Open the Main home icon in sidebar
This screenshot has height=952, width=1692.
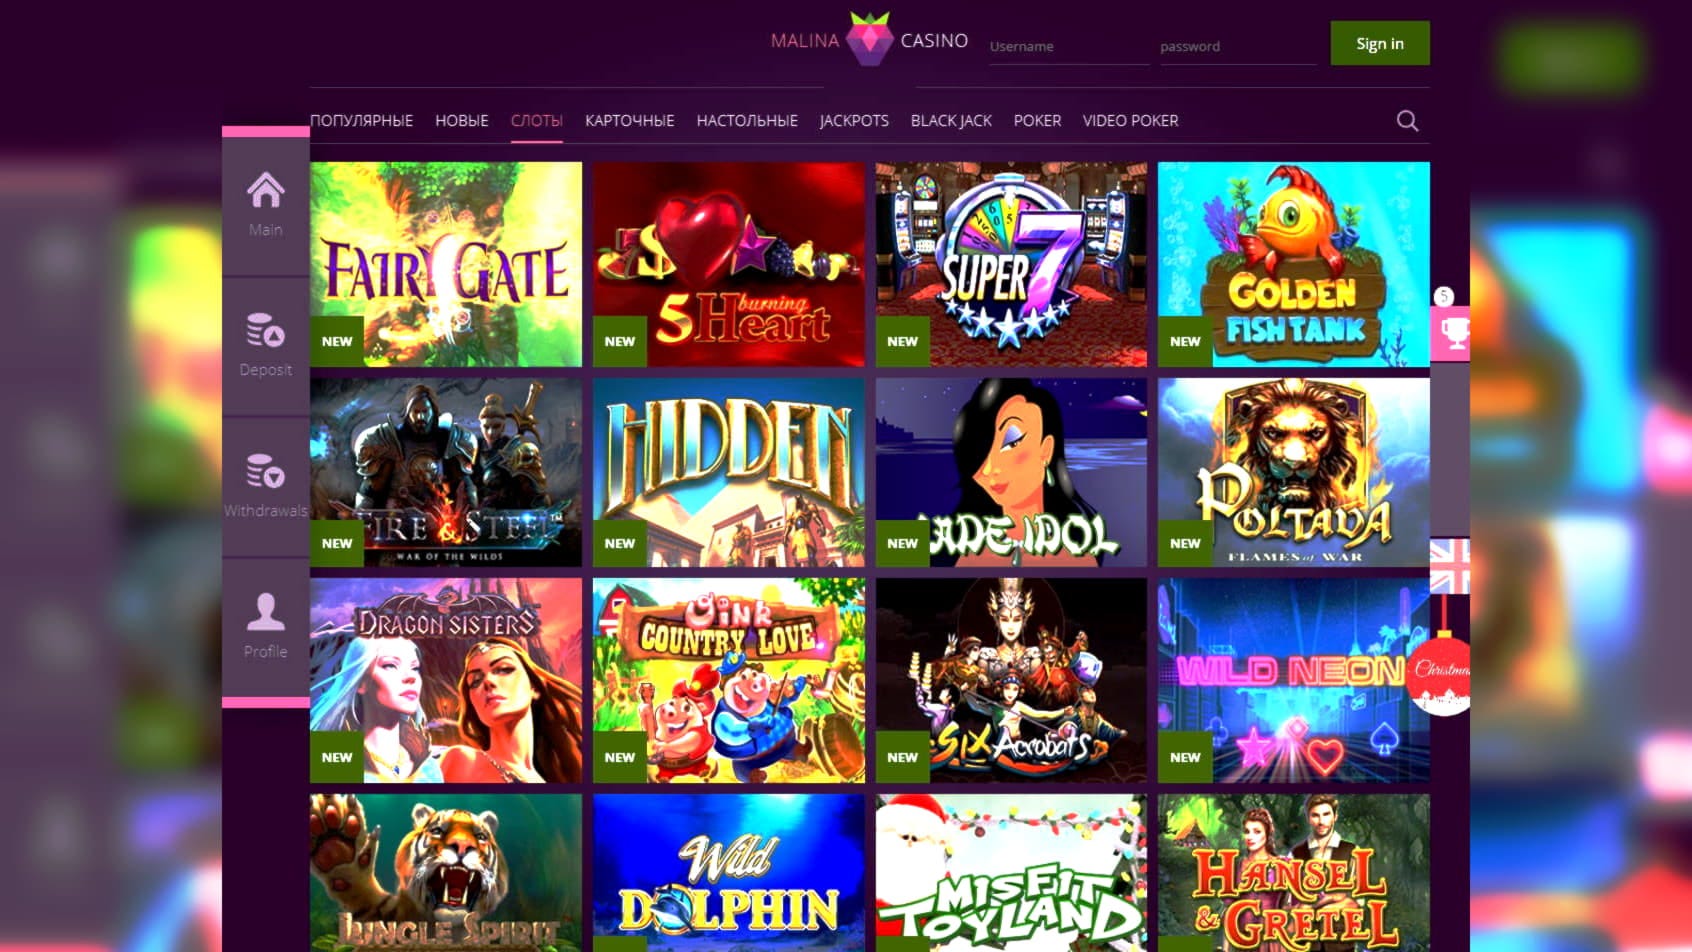[266, 191]
